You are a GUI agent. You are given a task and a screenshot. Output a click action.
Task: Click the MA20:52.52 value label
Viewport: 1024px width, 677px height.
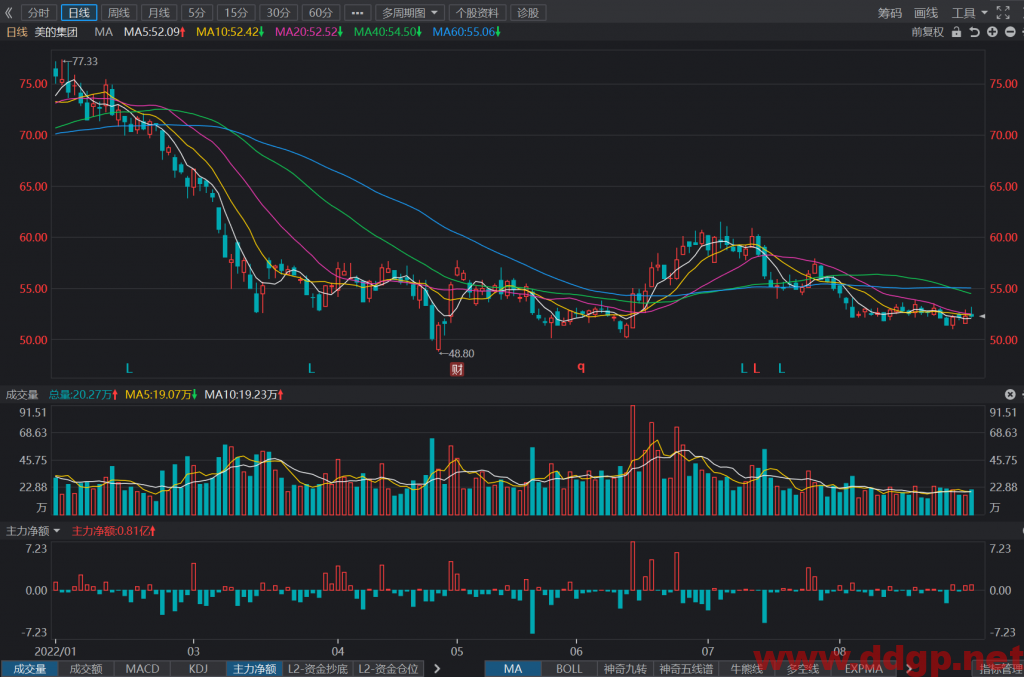[x=309, y=32]
